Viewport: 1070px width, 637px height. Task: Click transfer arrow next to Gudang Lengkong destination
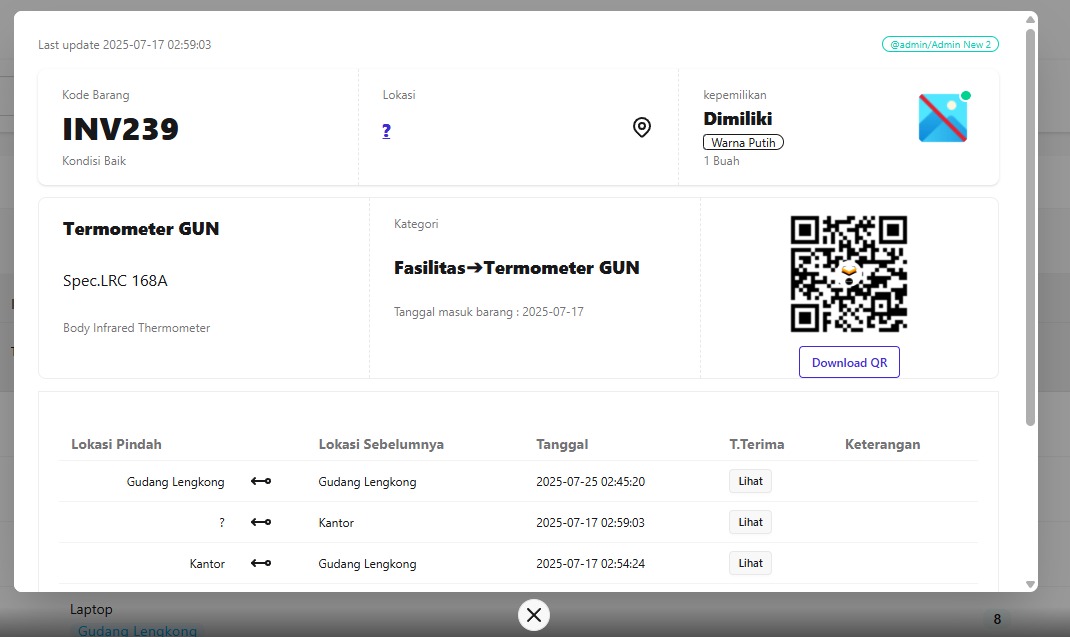[261, 481]
